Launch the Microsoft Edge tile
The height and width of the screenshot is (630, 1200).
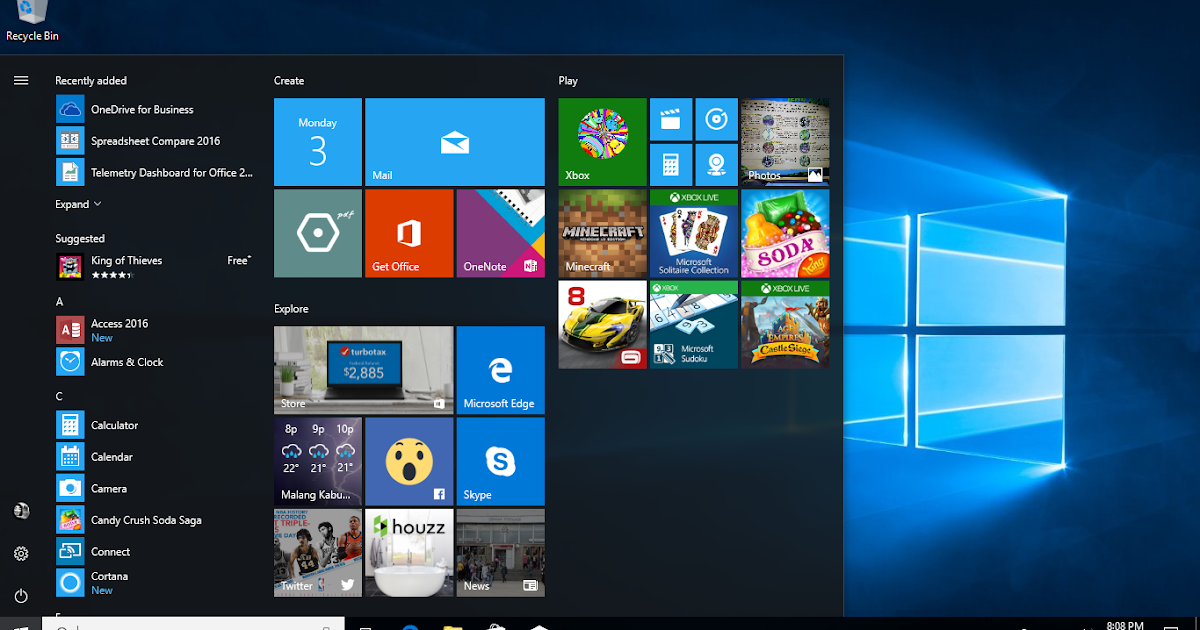click(x=500, y=370)
